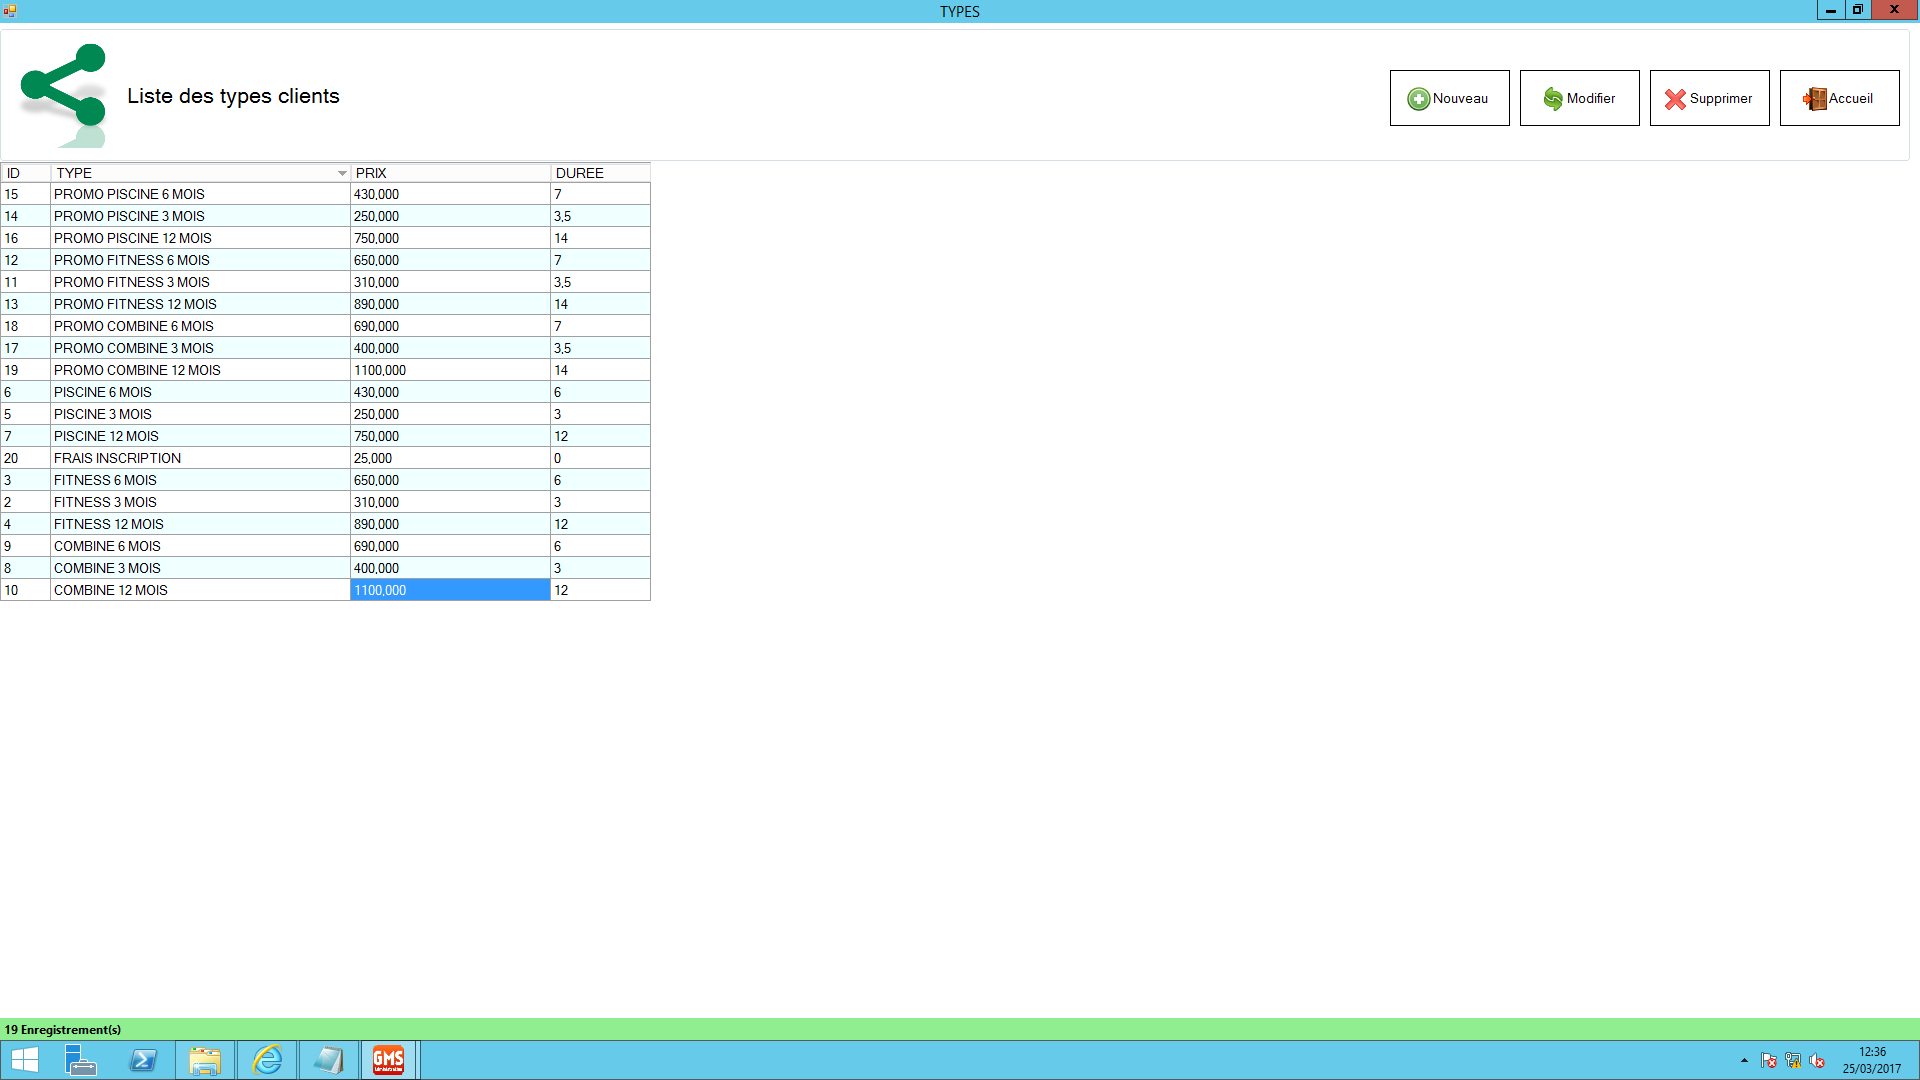Click the Nouveau button's green plus icon
This screenshot has height=1080, width=1920.
coord(1418,99)
